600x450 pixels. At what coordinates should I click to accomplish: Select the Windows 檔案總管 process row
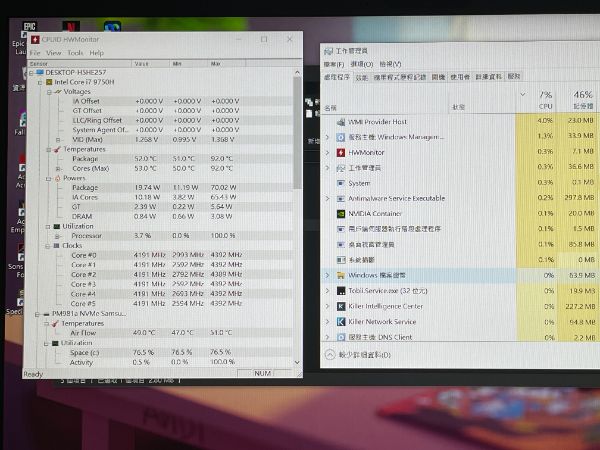coord(460,275)
